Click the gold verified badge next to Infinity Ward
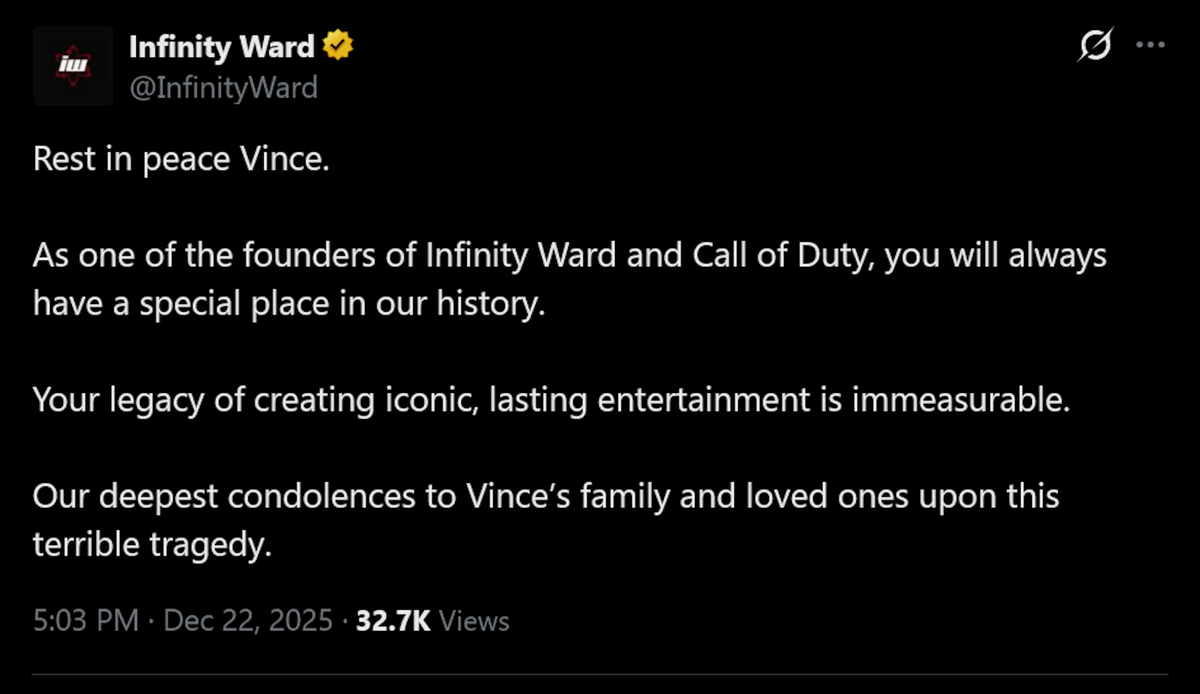The width and height of the screenshot is (1200, 694). pyautogui.click(x=338, y=43)
